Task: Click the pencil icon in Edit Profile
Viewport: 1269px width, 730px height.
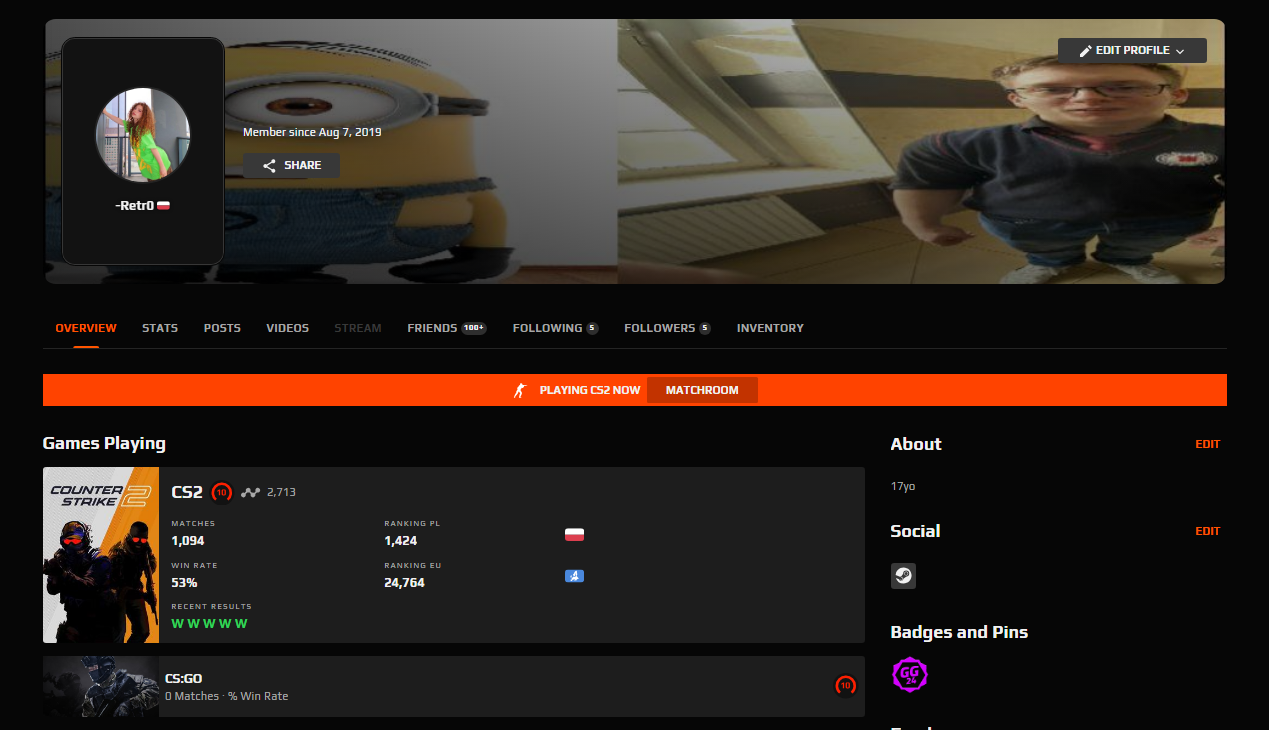Action: 1086,51
